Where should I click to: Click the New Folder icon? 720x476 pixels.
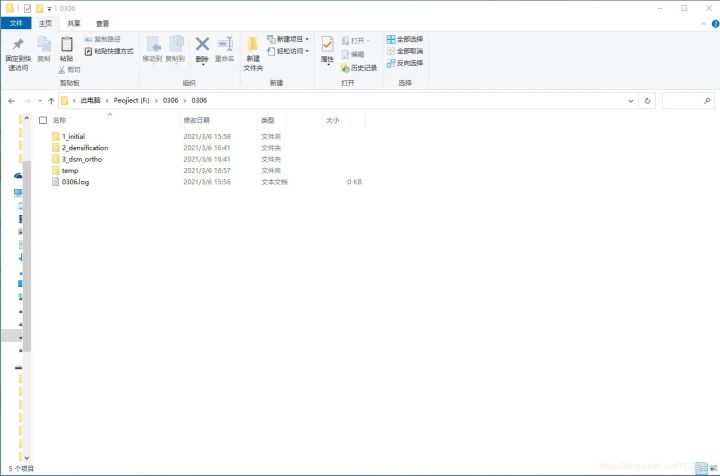[252, 47]
